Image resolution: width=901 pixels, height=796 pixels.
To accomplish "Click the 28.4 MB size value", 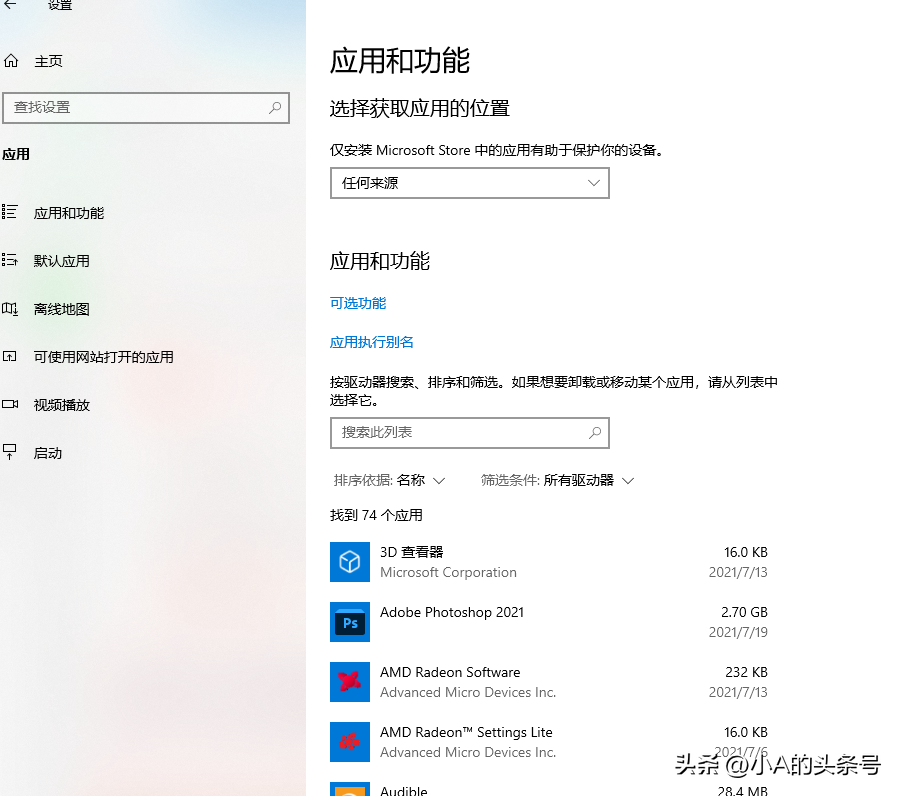I will [x=742, y=791].
